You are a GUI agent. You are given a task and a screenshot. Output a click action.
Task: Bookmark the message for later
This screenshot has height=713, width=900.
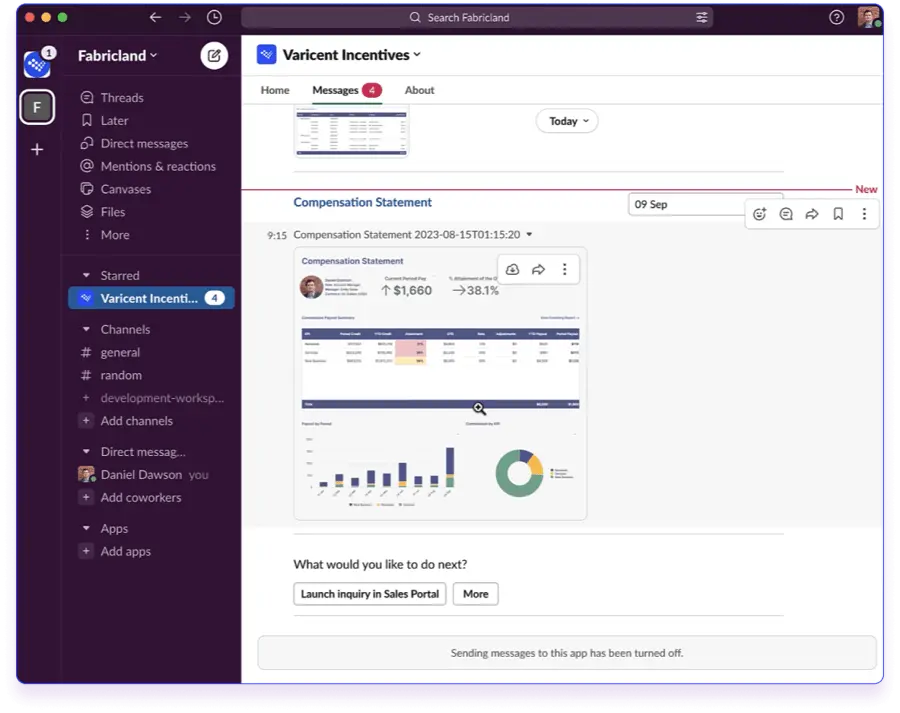838,214
